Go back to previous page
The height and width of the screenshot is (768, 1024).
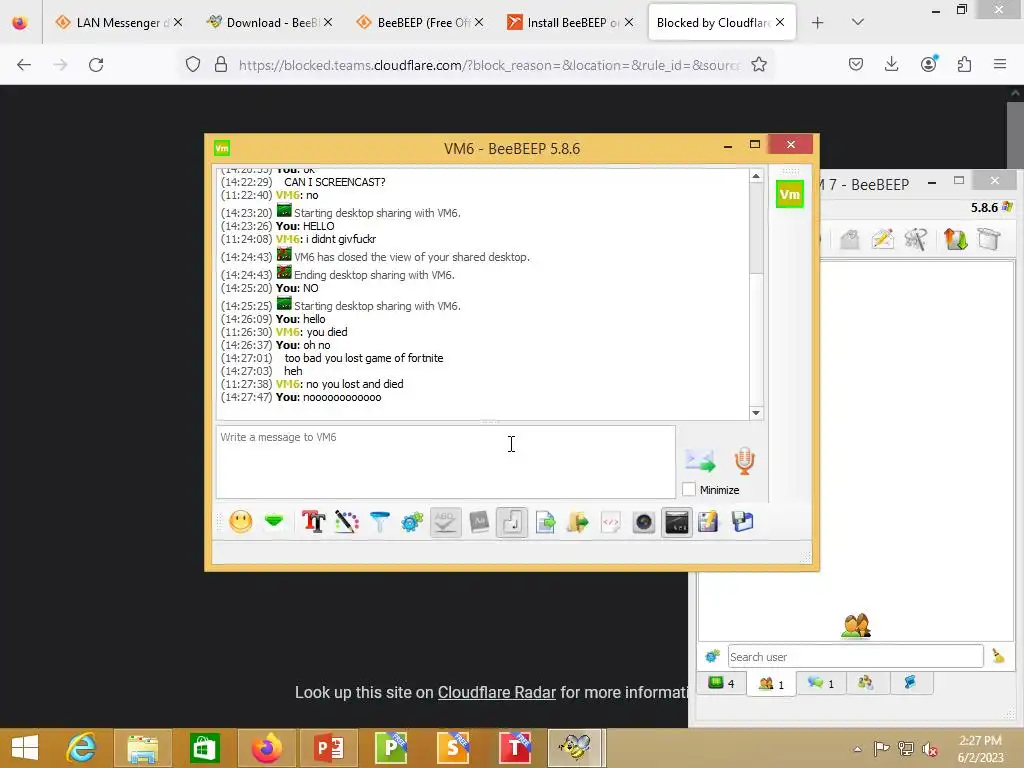(24, 65)
